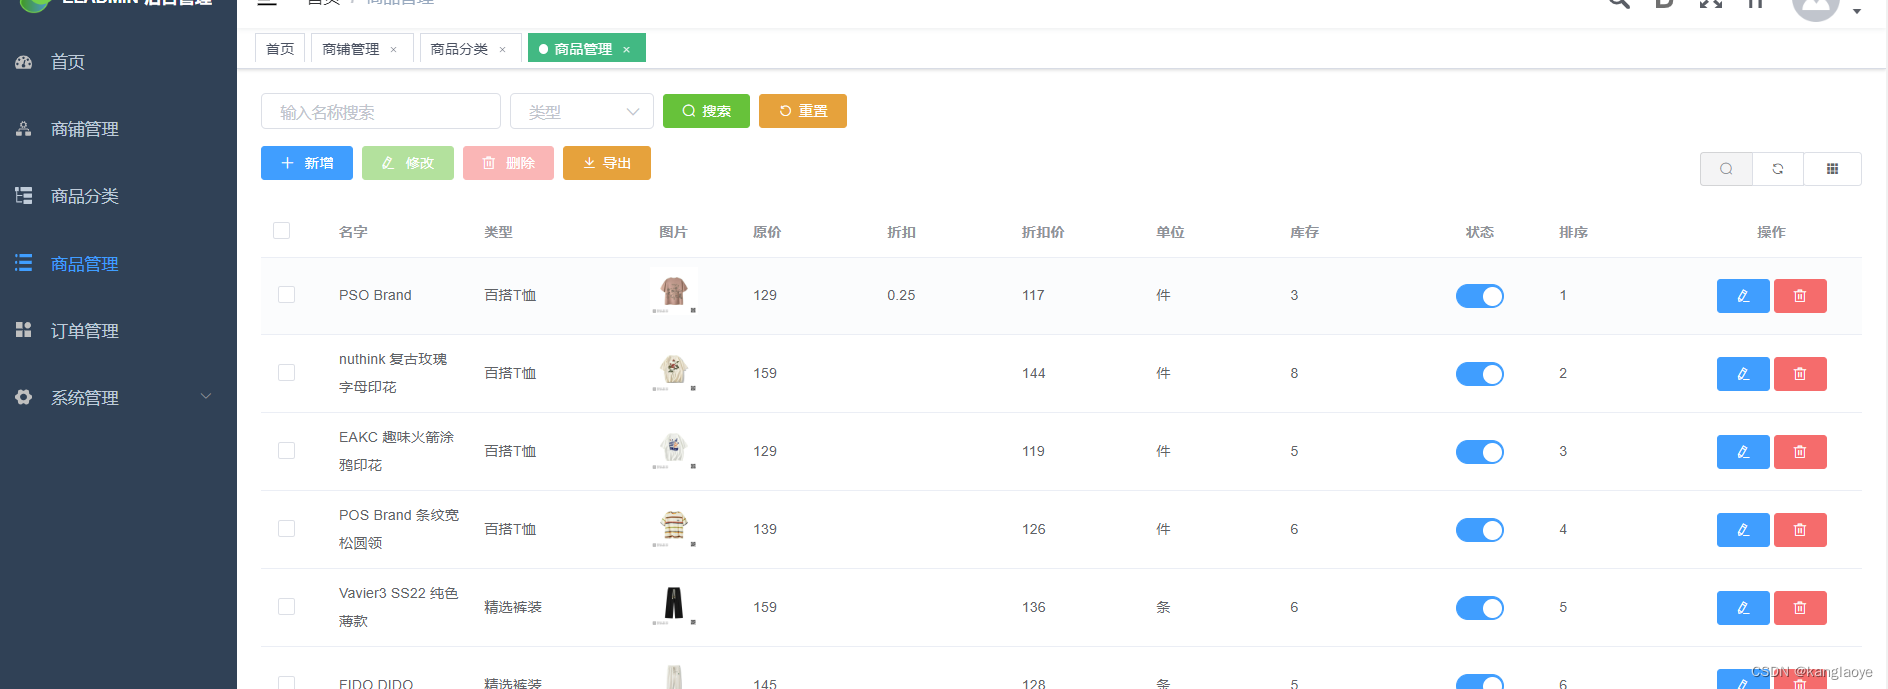Screen dimensions: 1888x689
Task: Click the 折扣价 column header
Action: 1043,232
